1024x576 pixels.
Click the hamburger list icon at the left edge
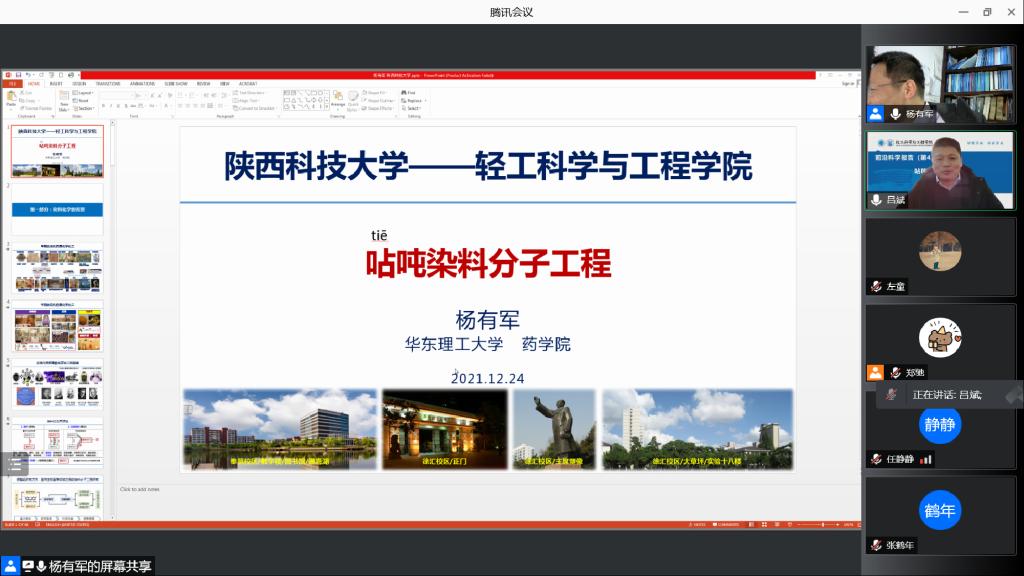13,463
